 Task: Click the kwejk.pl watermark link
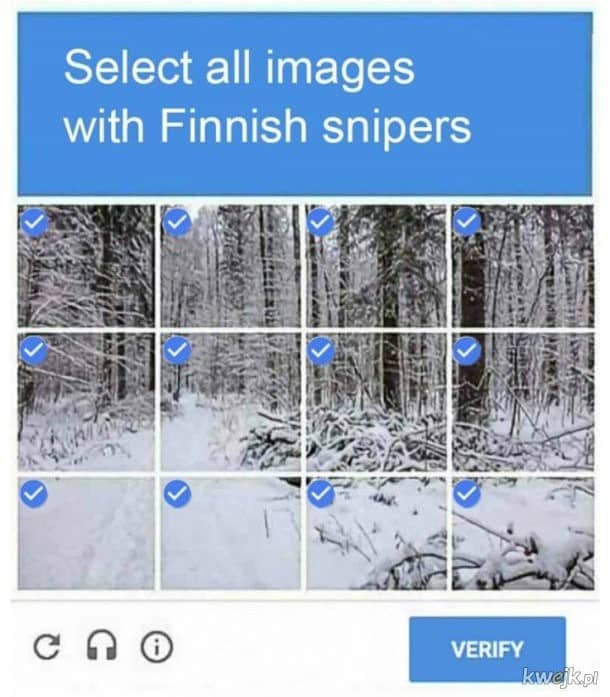[x=560, y=676]
